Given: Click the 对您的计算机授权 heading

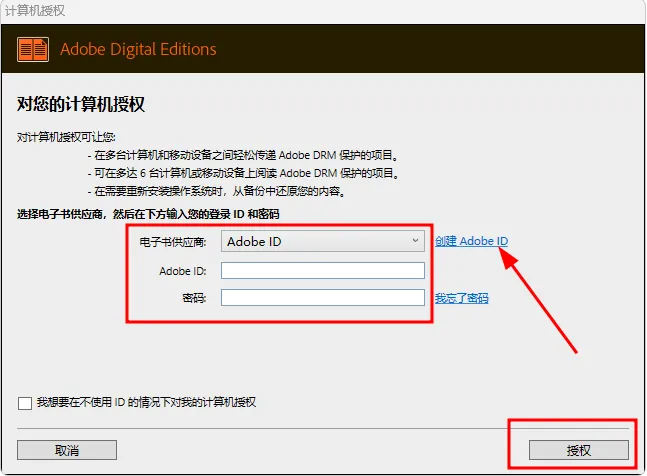Looking at the screenshot, I should point(81,104).
